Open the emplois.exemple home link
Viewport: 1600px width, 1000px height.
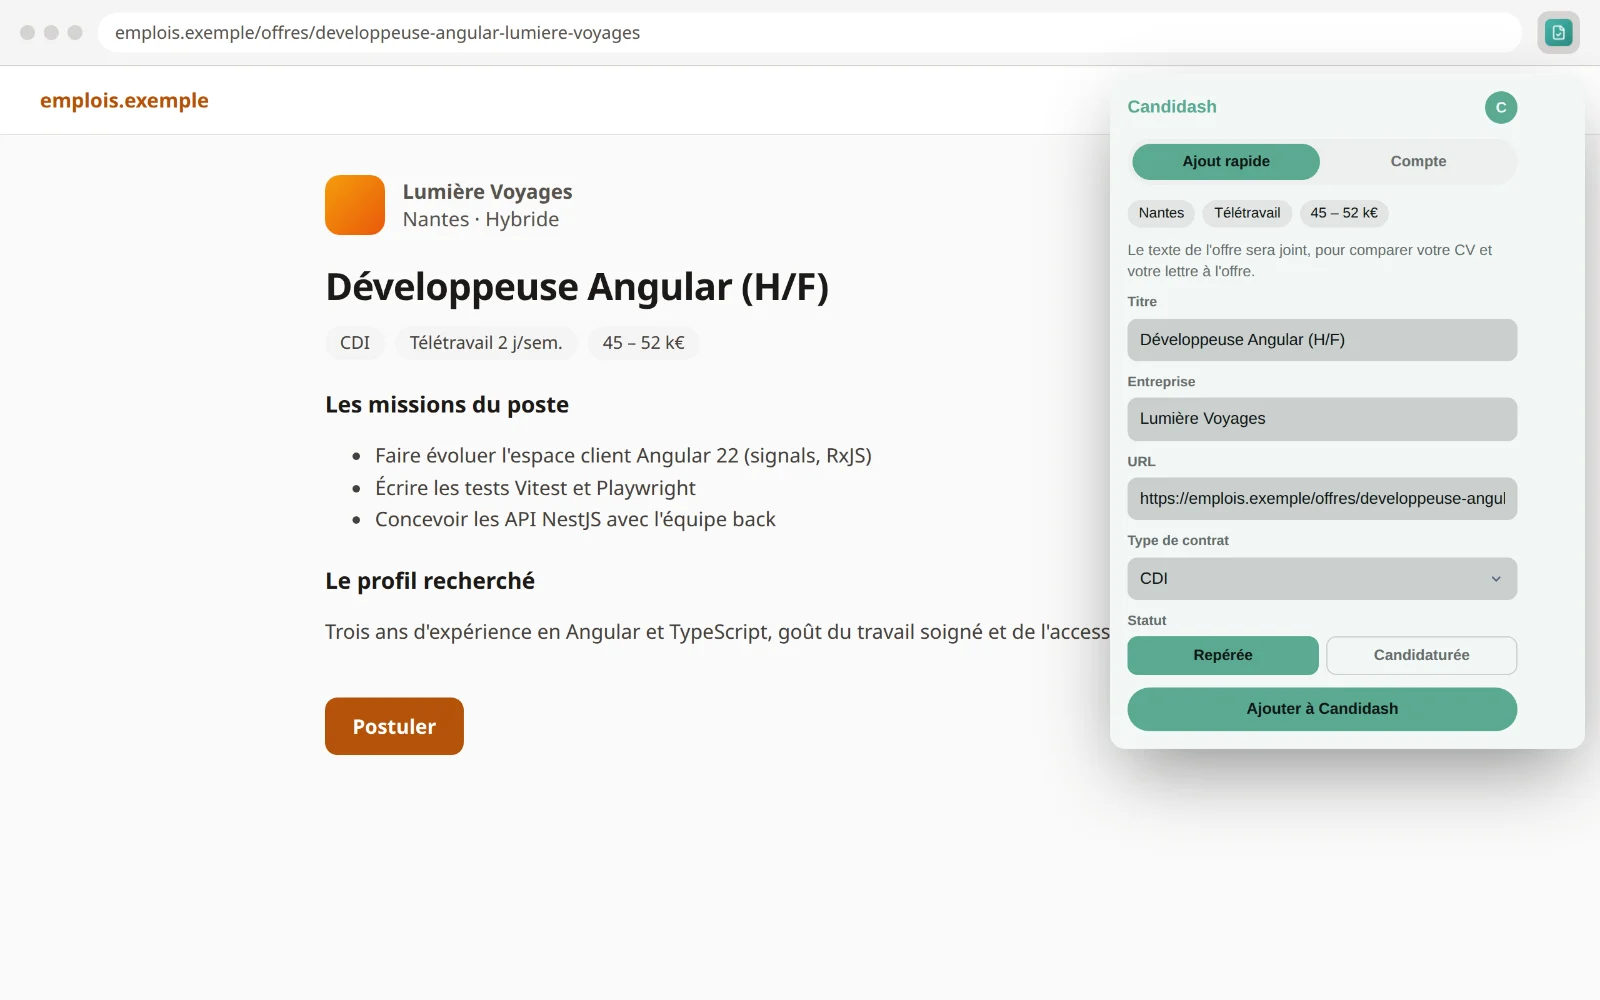[124, 100]
